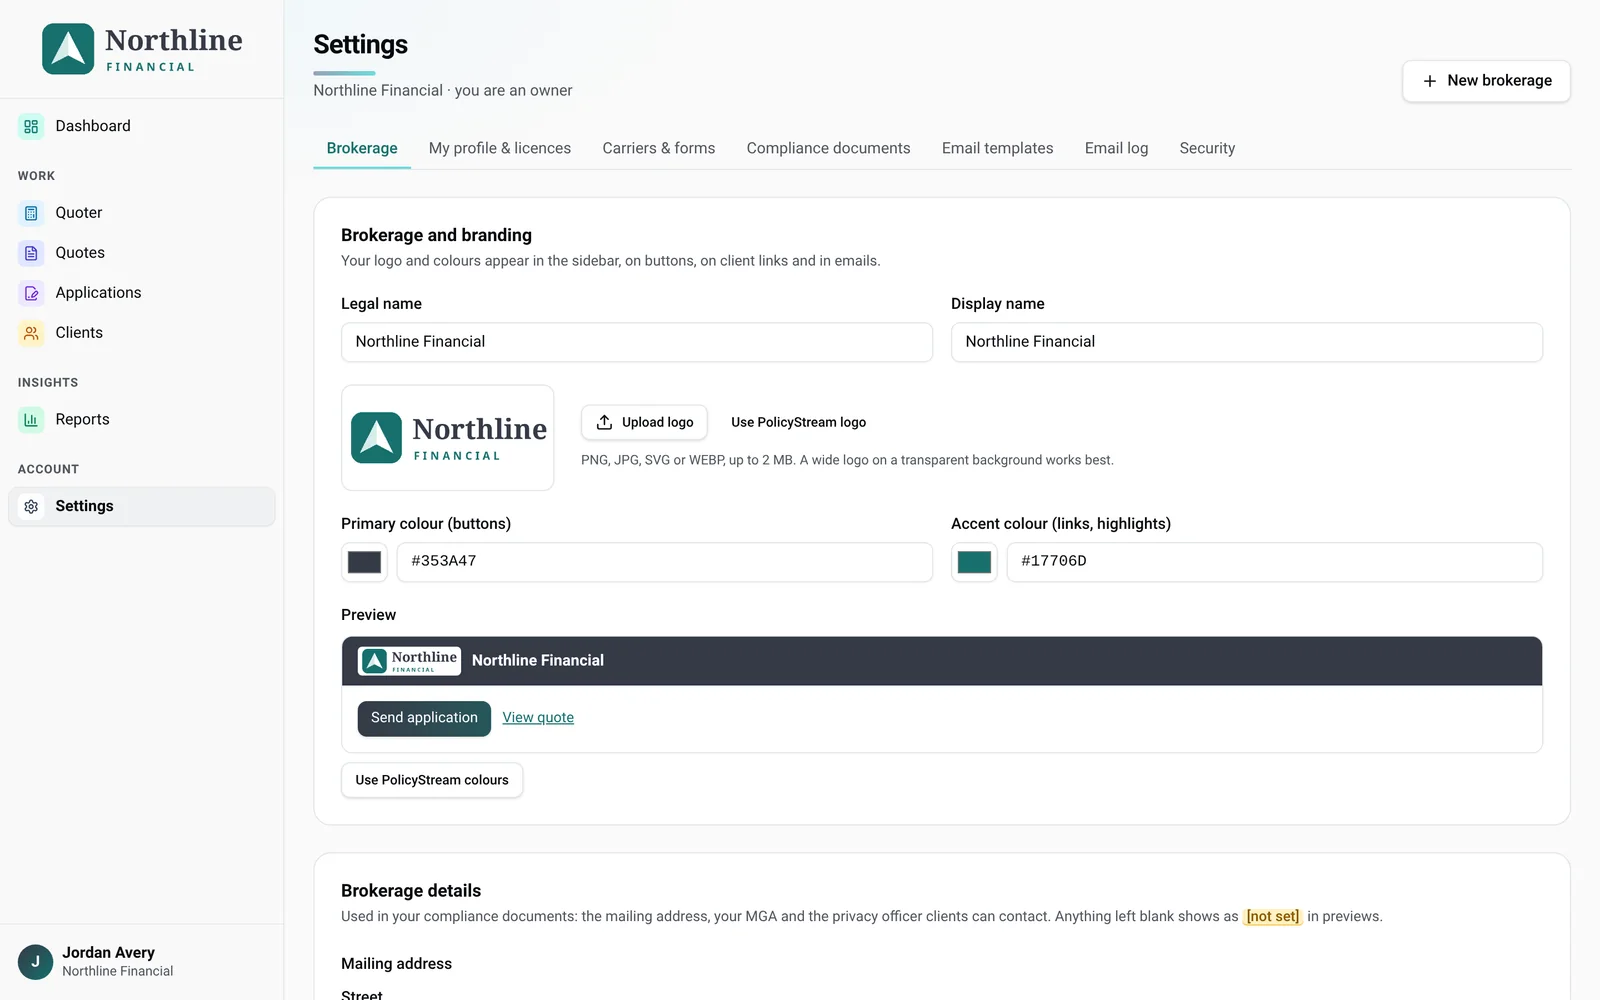
Task: Reset with Use PolicyStream colours
Action: pyautogui.click(x=432, y=780)
